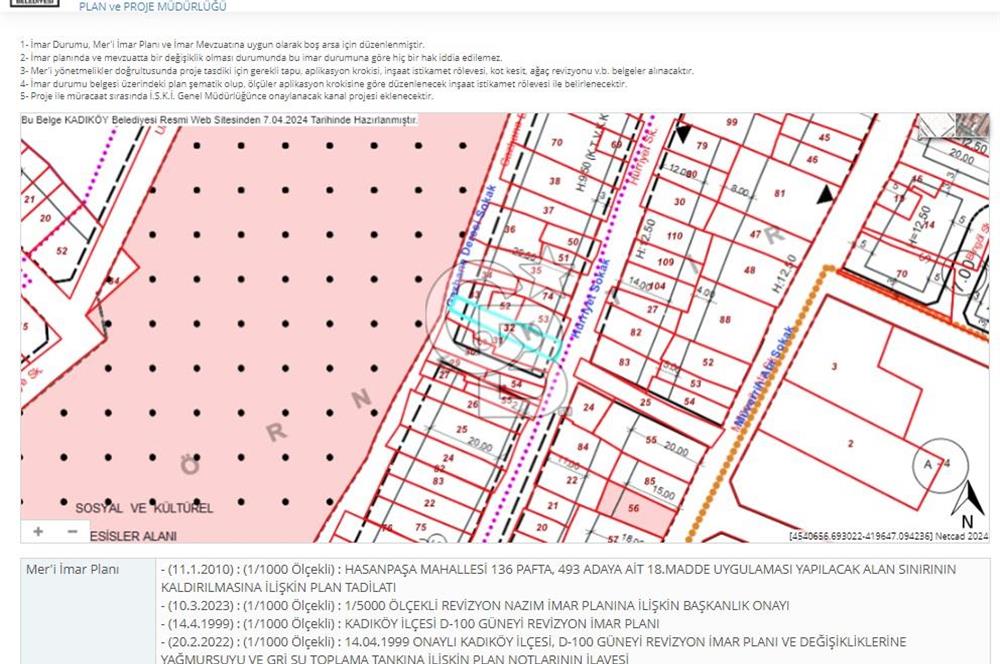Click the circled A-4 zone marker
This screenshot has height=664, width=1000.
[x=940, y=465]
